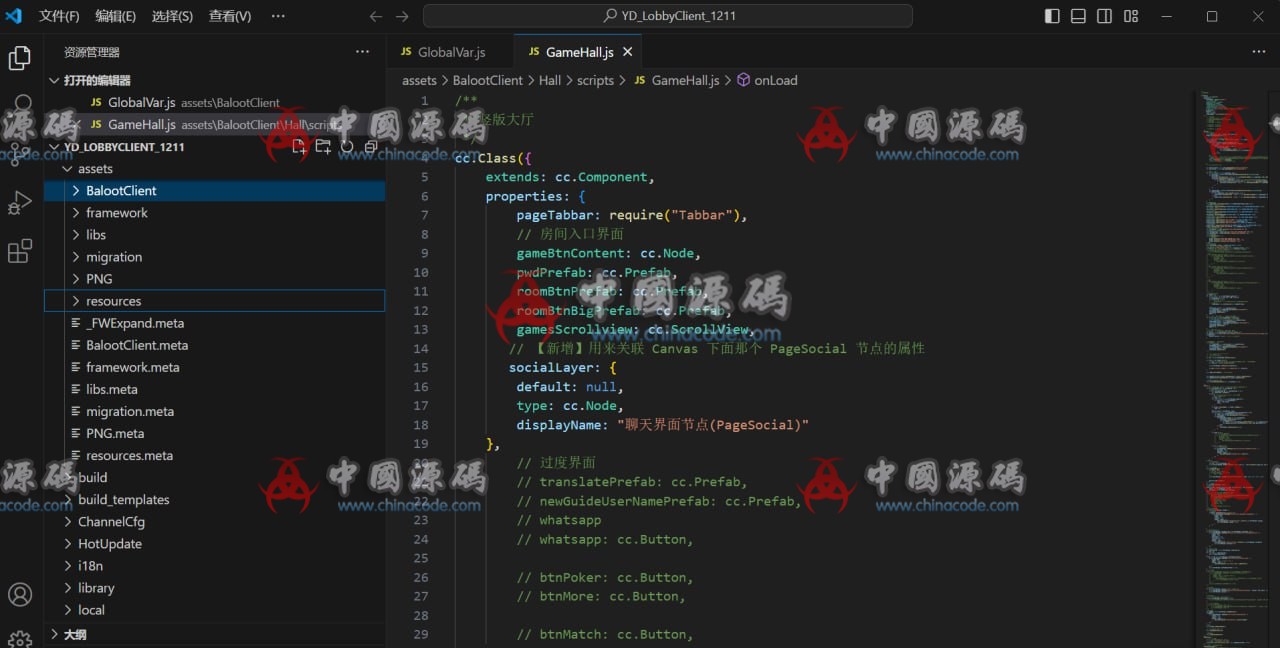Open the Run and Debug view
The height and width of the screenshot is (648, 1280).
point(20,203)
